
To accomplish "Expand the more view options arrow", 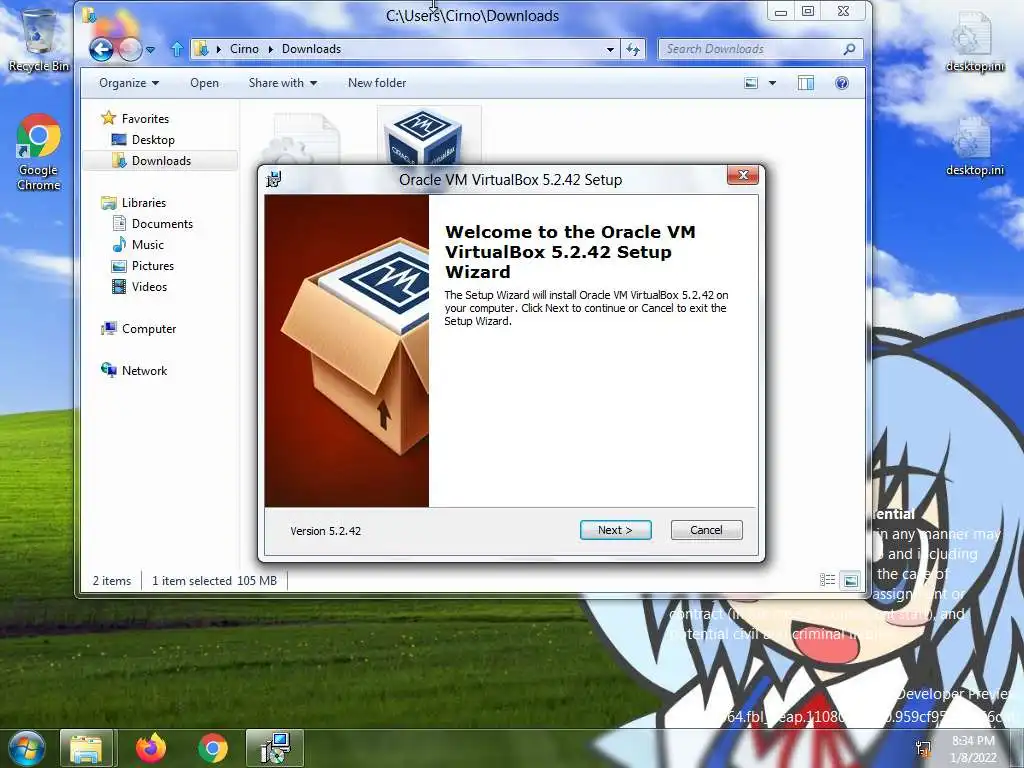I will click(x=773, y=83).
